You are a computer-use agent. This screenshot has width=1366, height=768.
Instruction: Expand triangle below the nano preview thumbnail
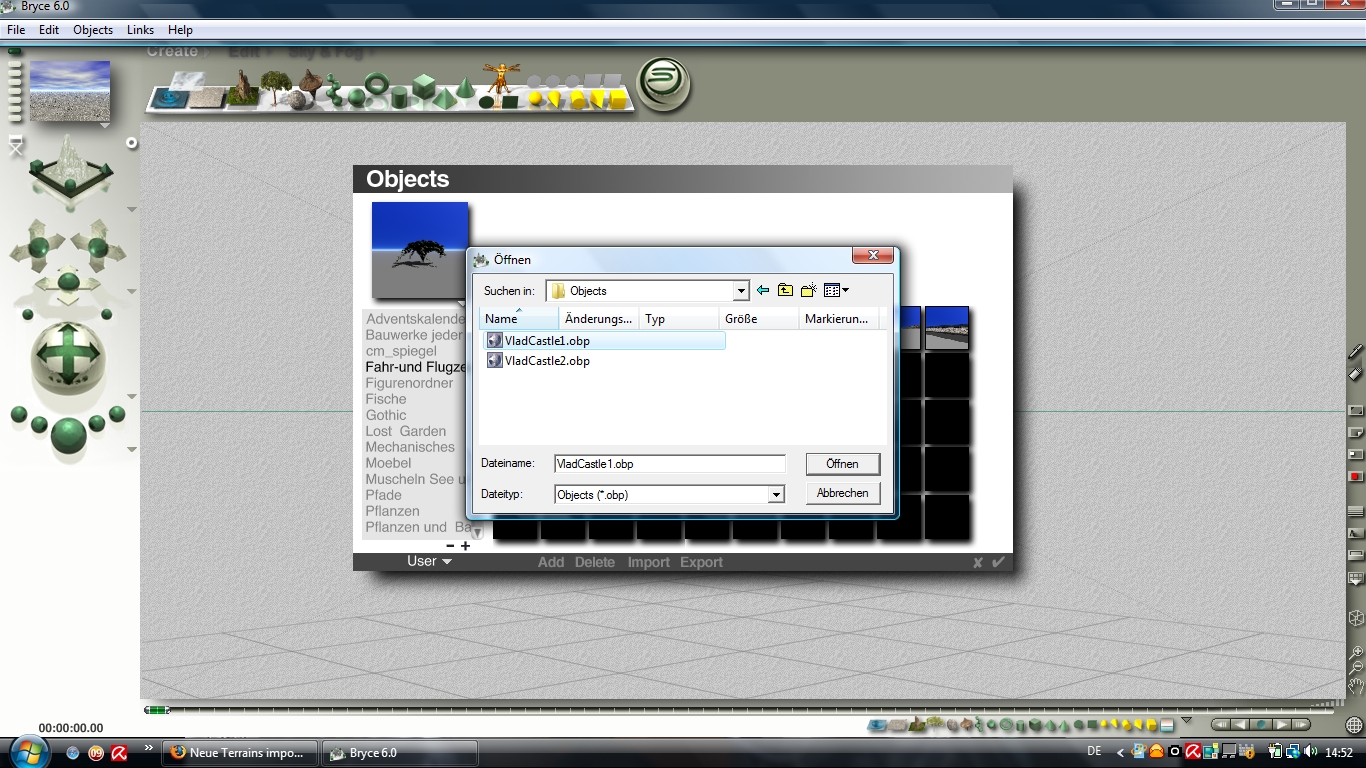(x=104, y=126)
